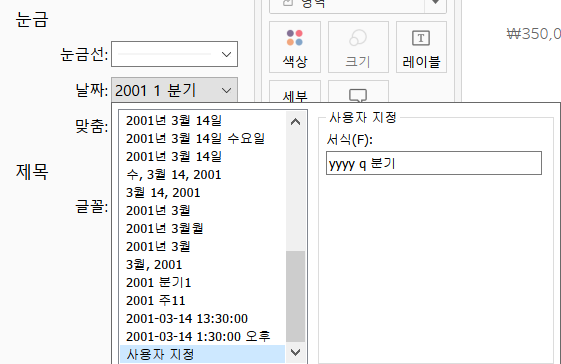Open the 색상 color marks card
This screenshot has height=364, width=561.
pyautogui.click(x=295, y=47)
